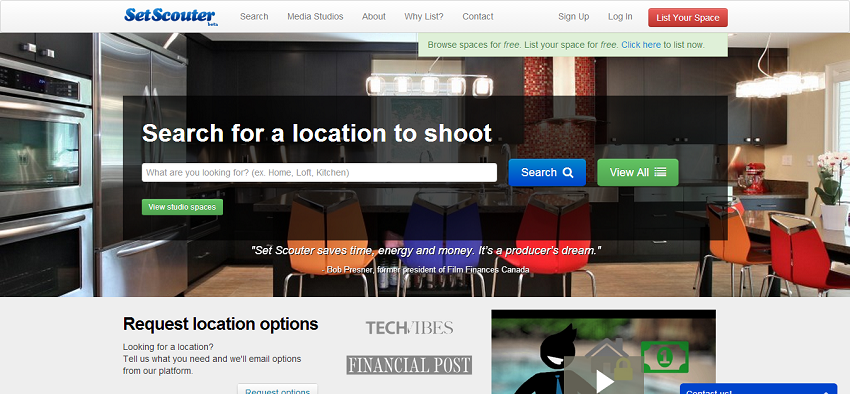Follow the 'Click here' link in banner
The width and height of the screenshot is (850, 394).
tap(641, 45)
